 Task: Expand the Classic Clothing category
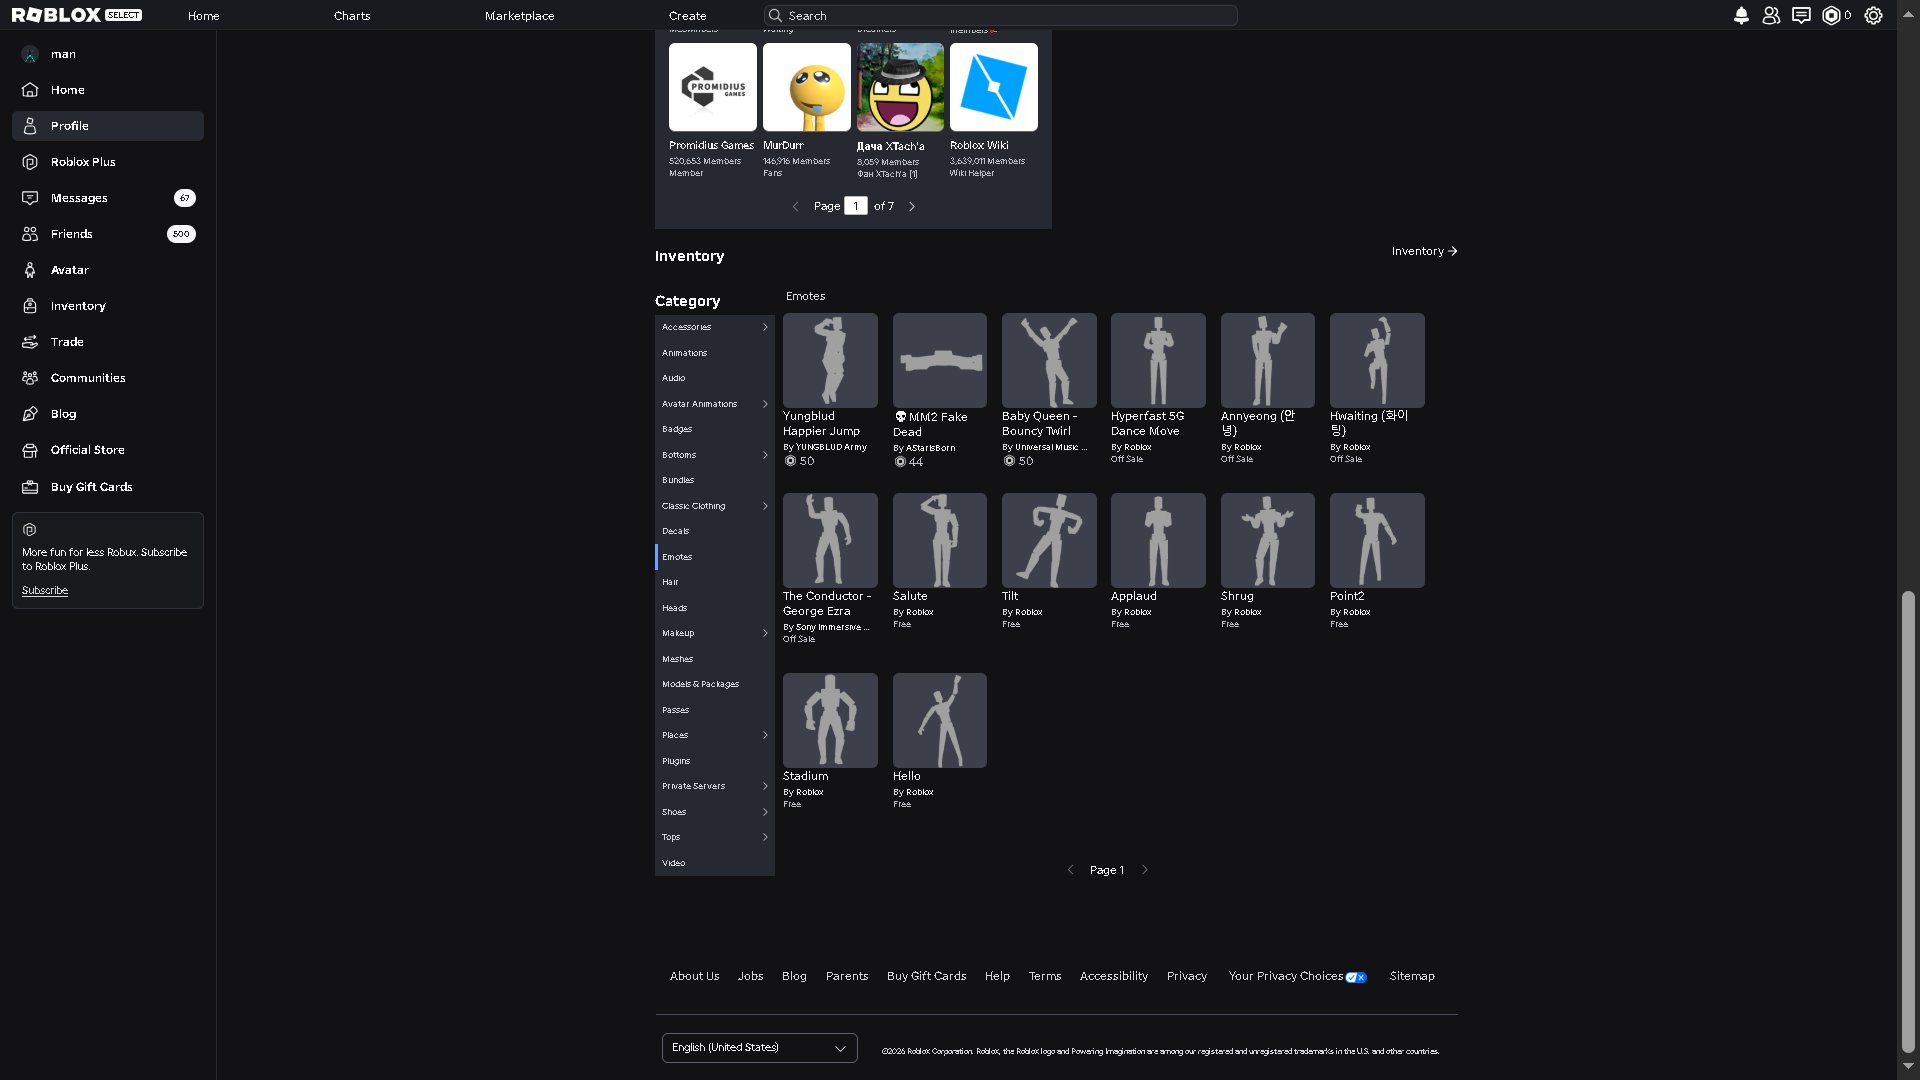[x=715, y=506]
